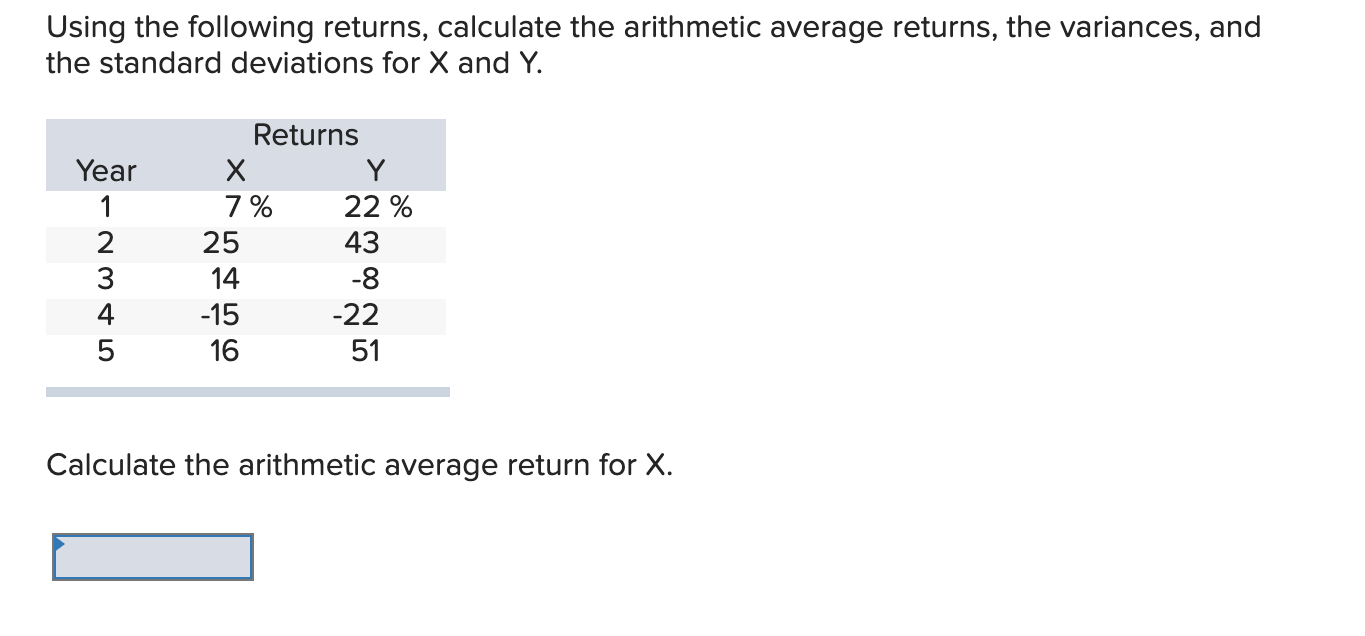
Task: Select the 14 return in Year 3
Action: click(x=225, y=279)
